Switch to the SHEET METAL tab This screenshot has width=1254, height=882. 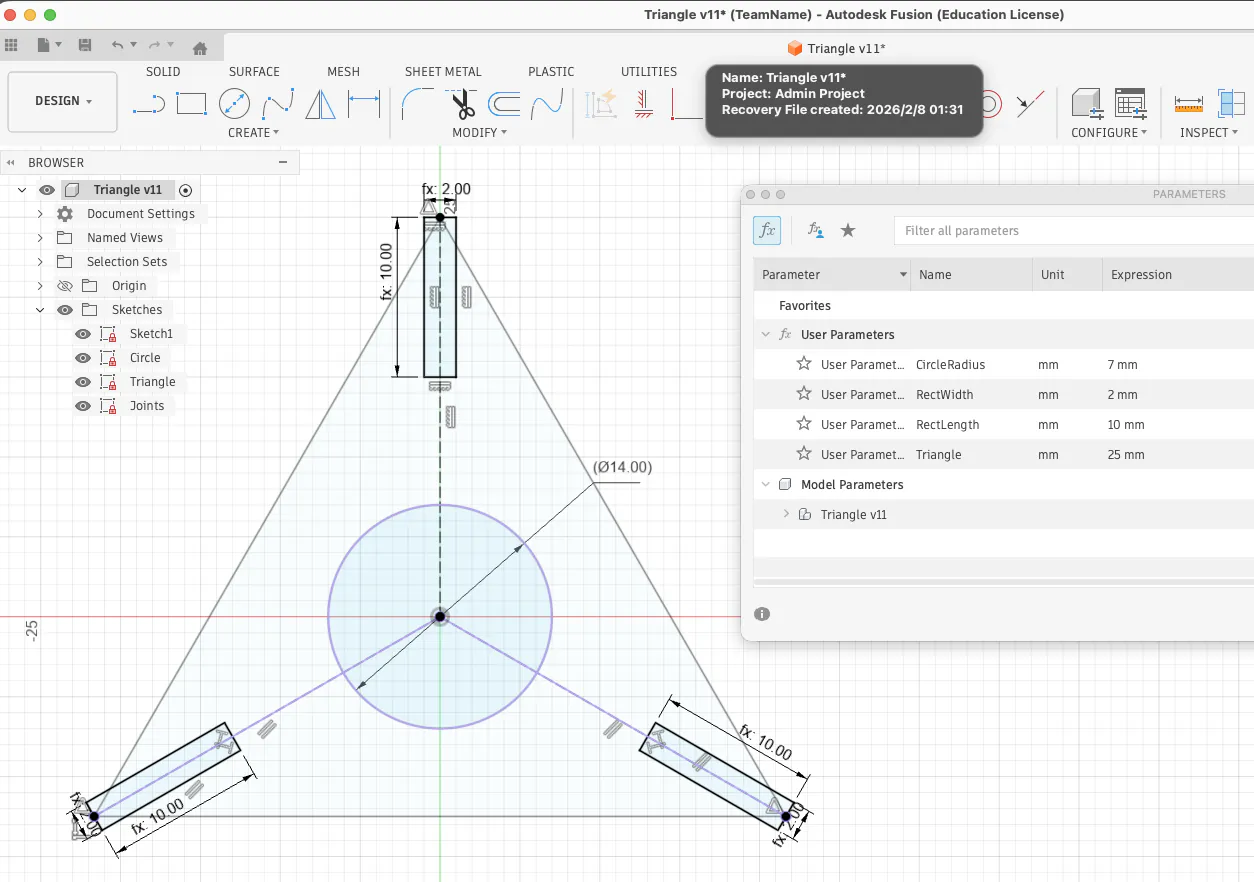443,71
